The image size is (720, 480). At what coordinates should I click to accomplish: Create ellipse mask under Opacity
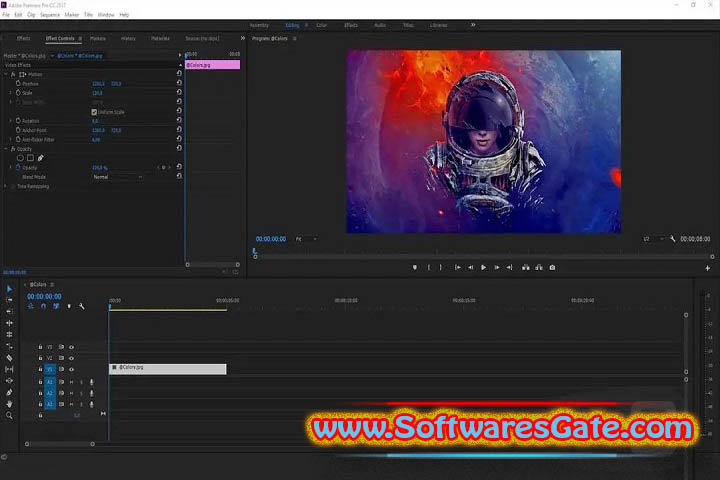20,158
